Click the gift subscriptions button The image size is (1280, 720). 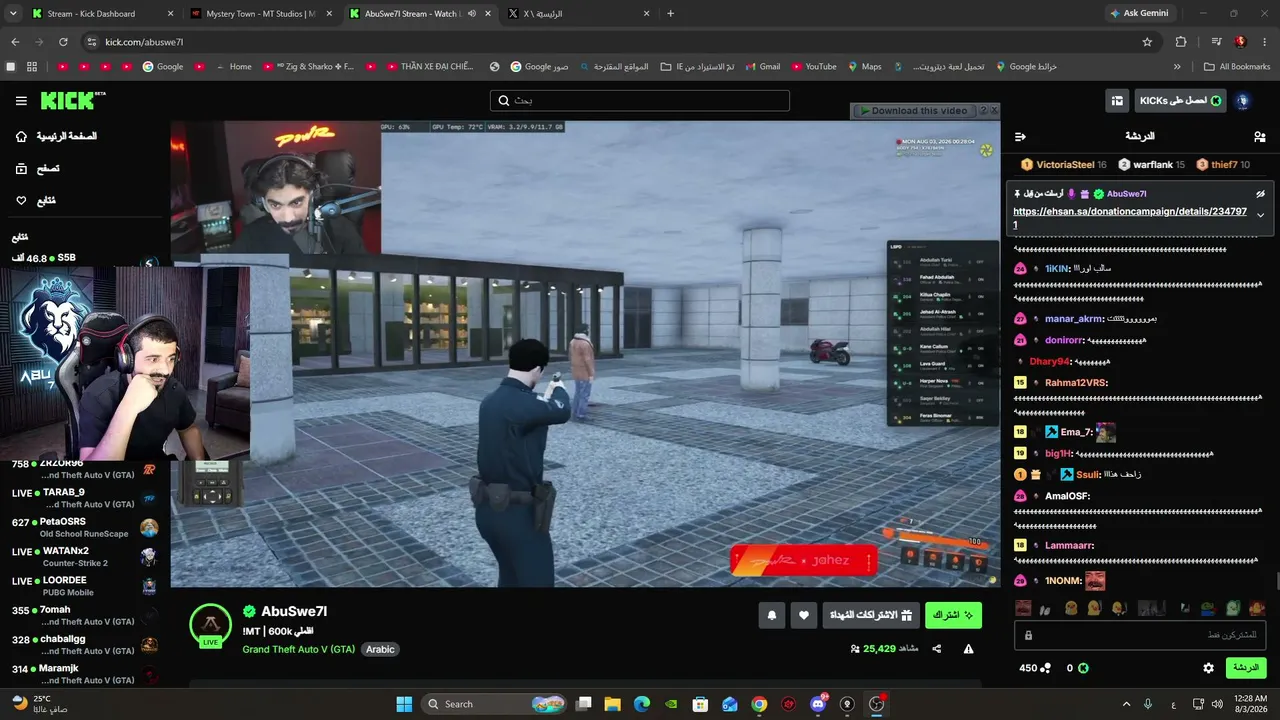tap(871, 616)
